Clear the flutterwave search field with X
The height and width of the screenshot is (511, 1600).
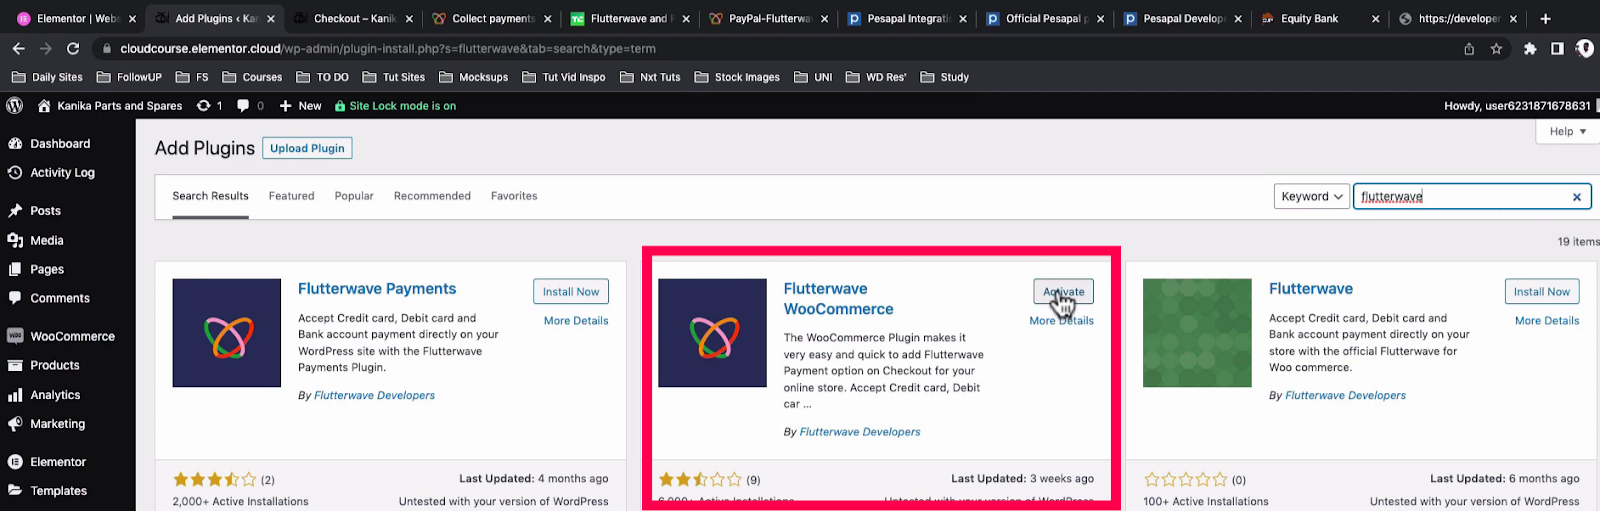(x=1577, y=197)
